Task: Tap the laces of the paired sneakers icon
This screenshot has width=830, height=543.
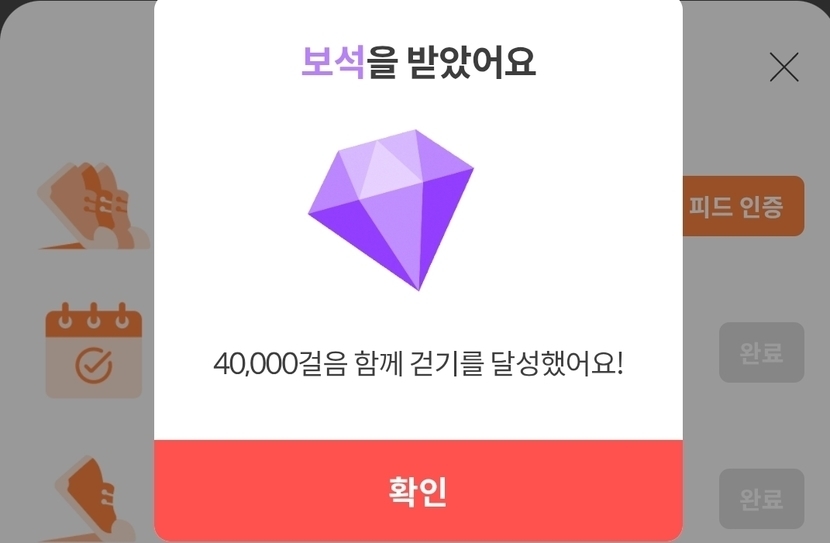Action: [106, 204]
